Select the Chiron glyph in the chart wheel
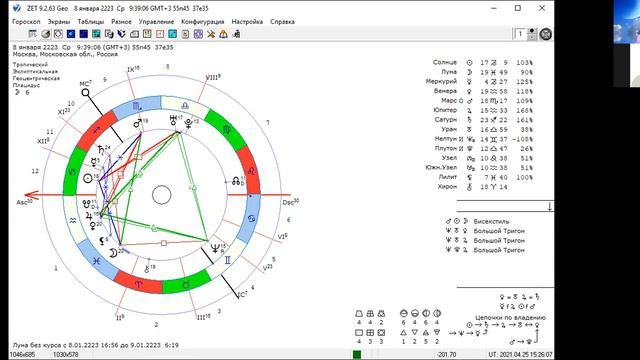 click(x=147, y=269)
